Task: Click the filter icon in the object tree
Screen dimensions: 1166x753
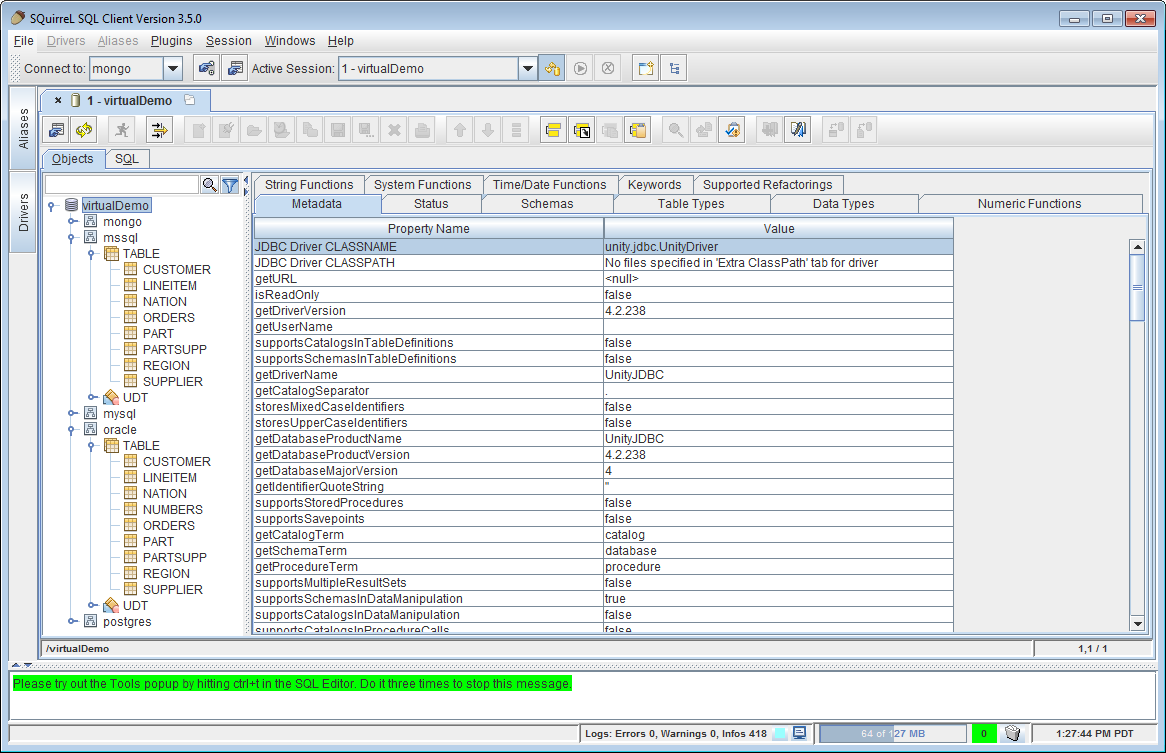Action: tap(230, 185)
